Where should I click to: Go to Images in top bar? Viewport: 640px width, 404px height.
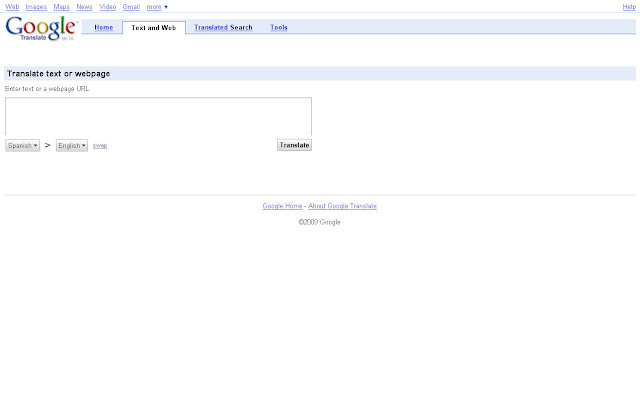coord(36,7)
